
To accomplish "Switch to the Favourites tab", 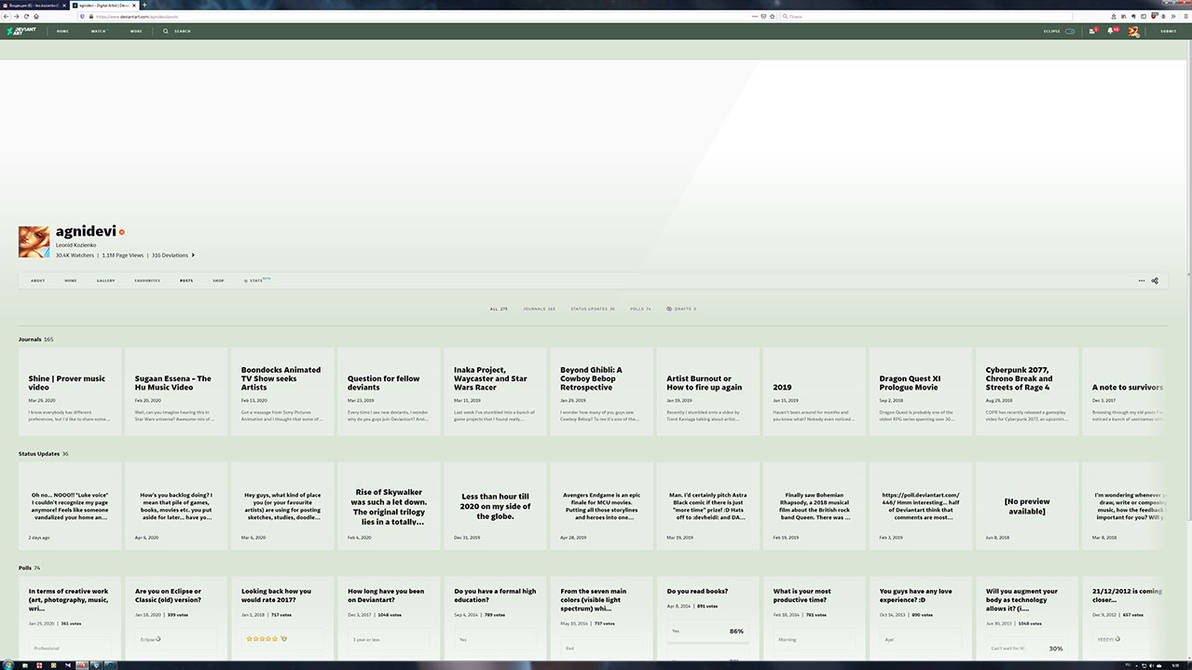I will click(x=147, y=281).
